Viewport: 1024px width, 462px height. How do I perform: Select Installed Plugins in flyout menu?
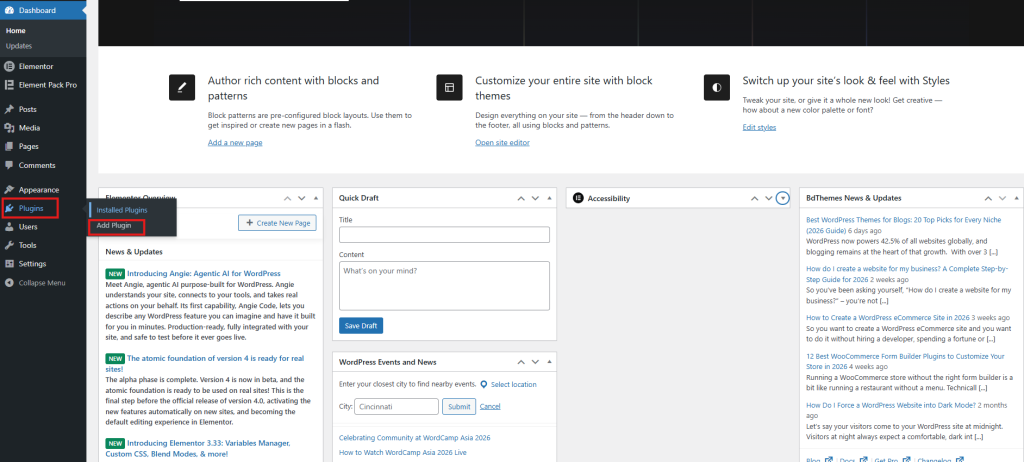click(121, 210)
